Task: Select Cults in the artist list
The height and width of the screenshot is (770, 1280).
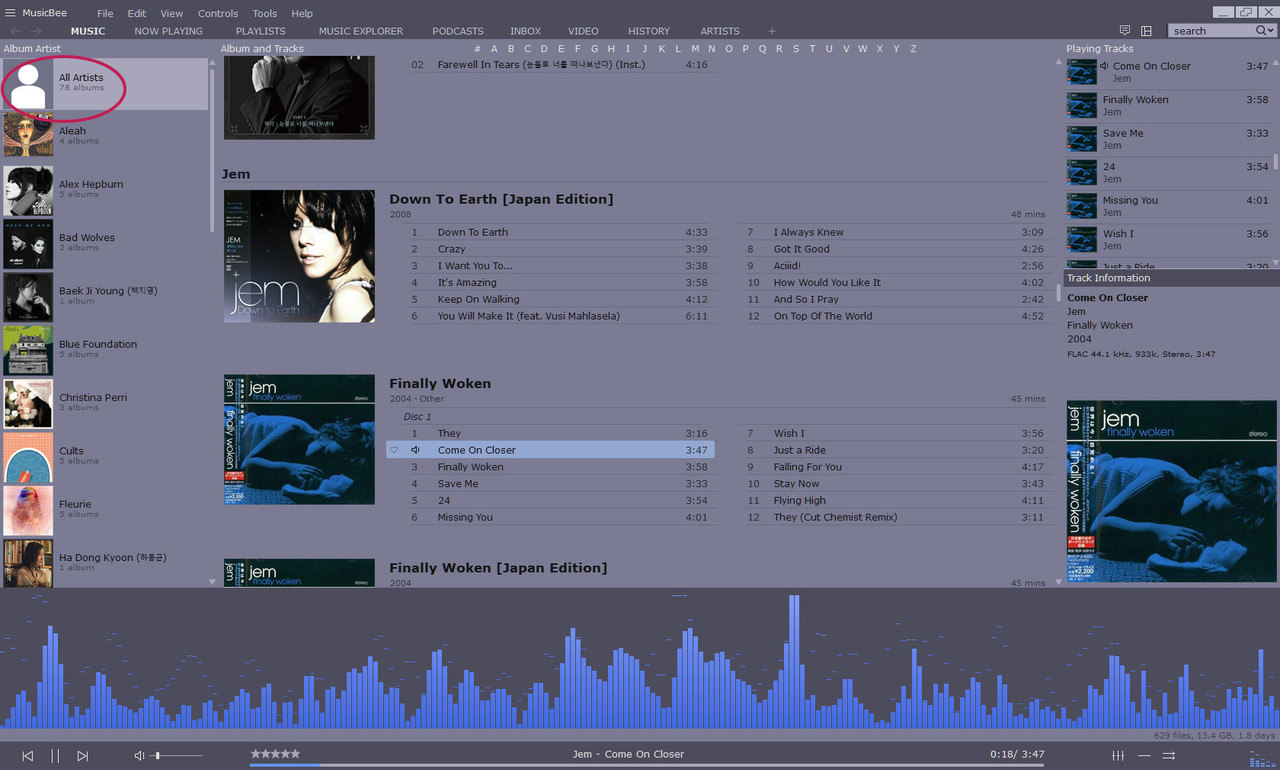Action: coord(105,455)
